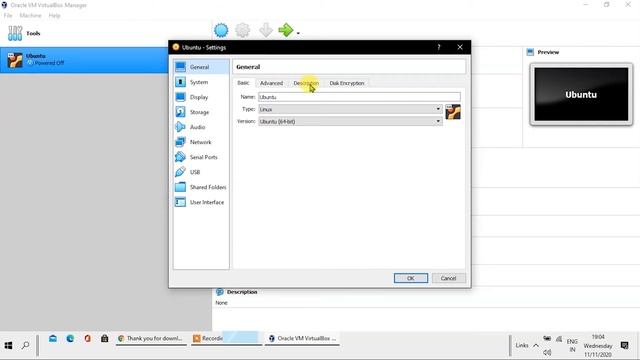The image size is (640, 360).
Task: Switch to the Disk Encryption tab
Action: pos(347,83)
